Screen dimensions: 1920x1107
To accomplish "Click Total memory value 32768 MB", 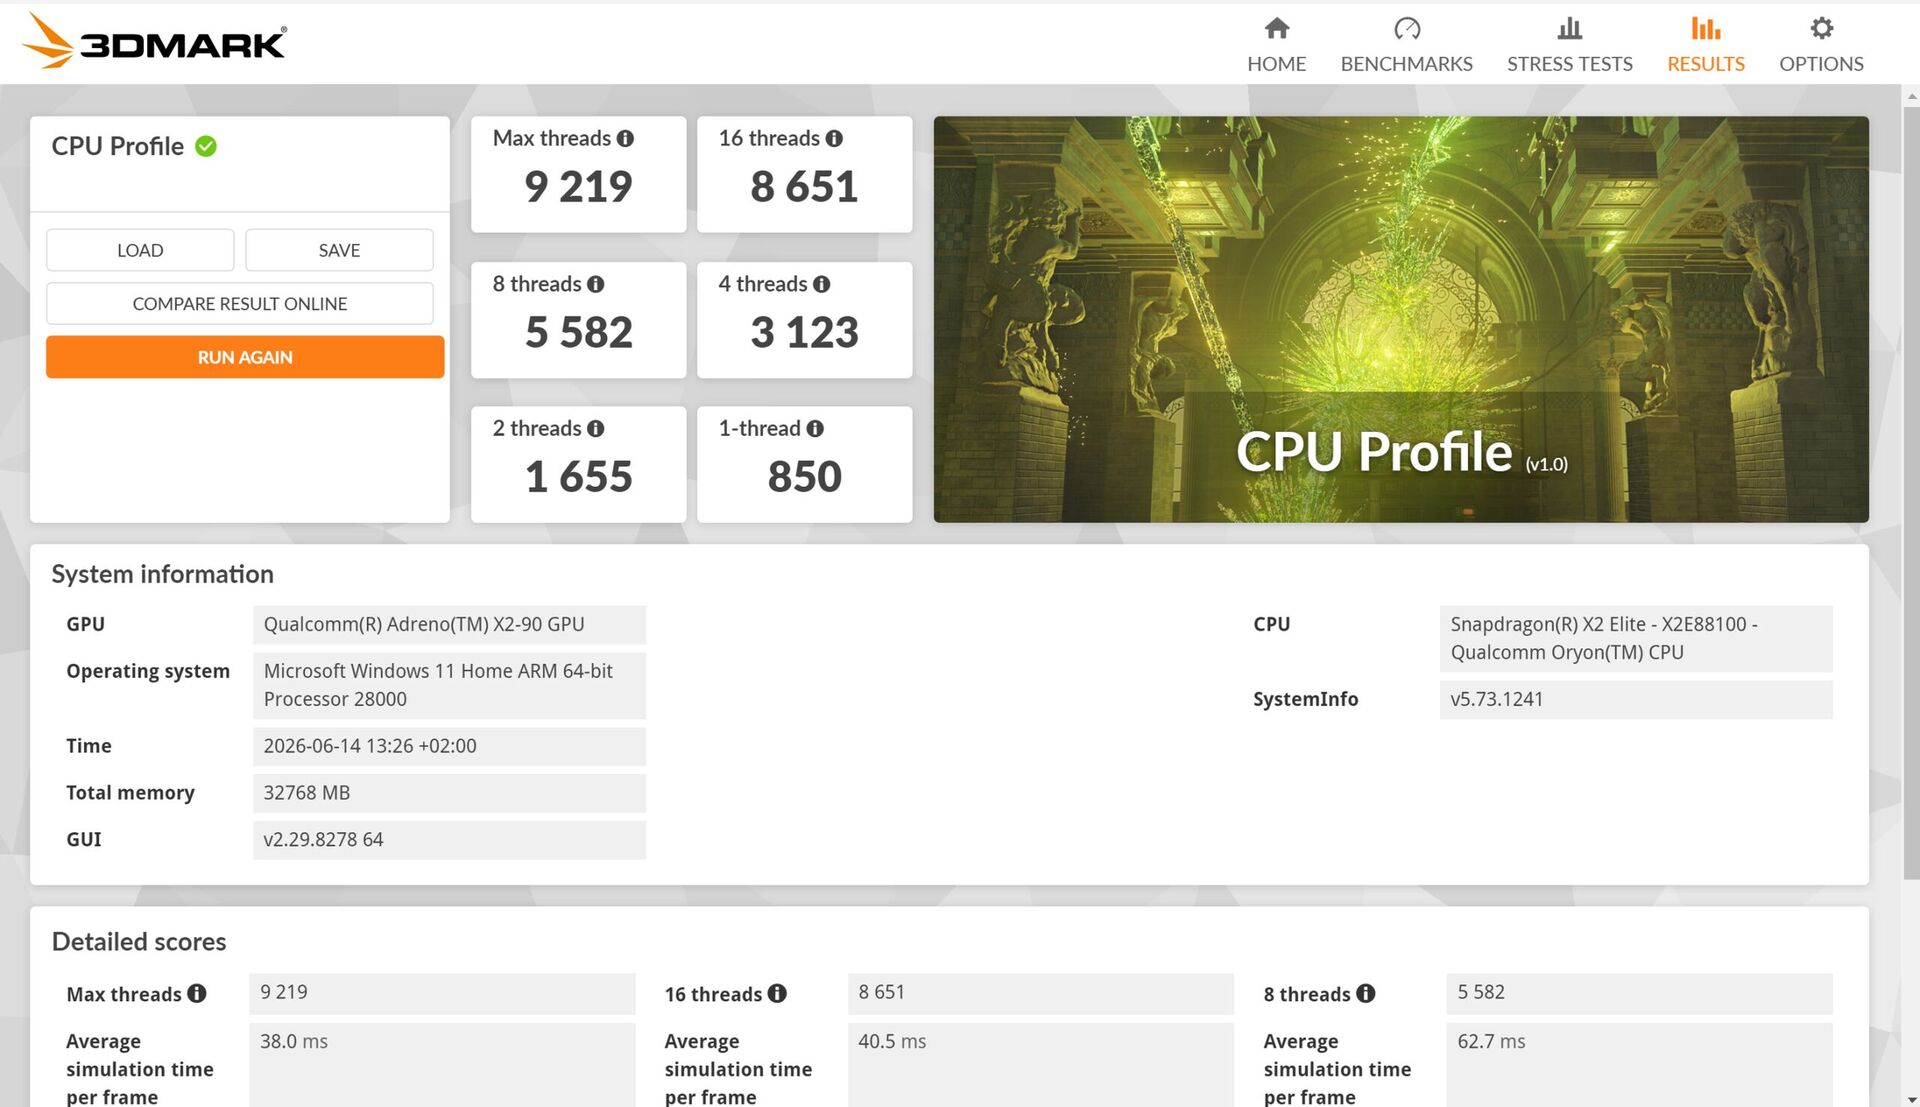I will 449,793.
